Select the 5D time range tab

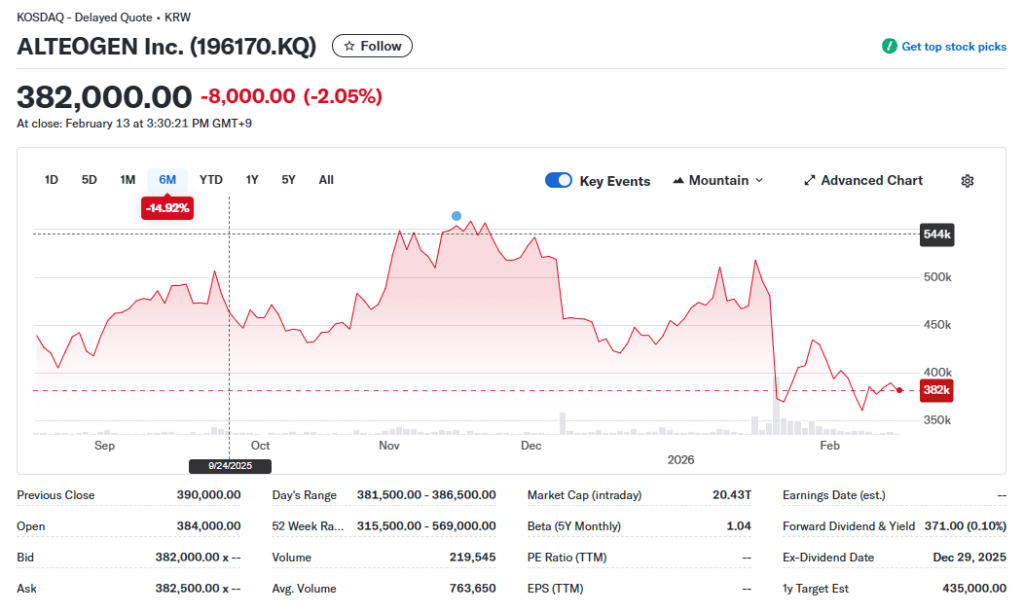pyautogui.click(x=89, y=180)
